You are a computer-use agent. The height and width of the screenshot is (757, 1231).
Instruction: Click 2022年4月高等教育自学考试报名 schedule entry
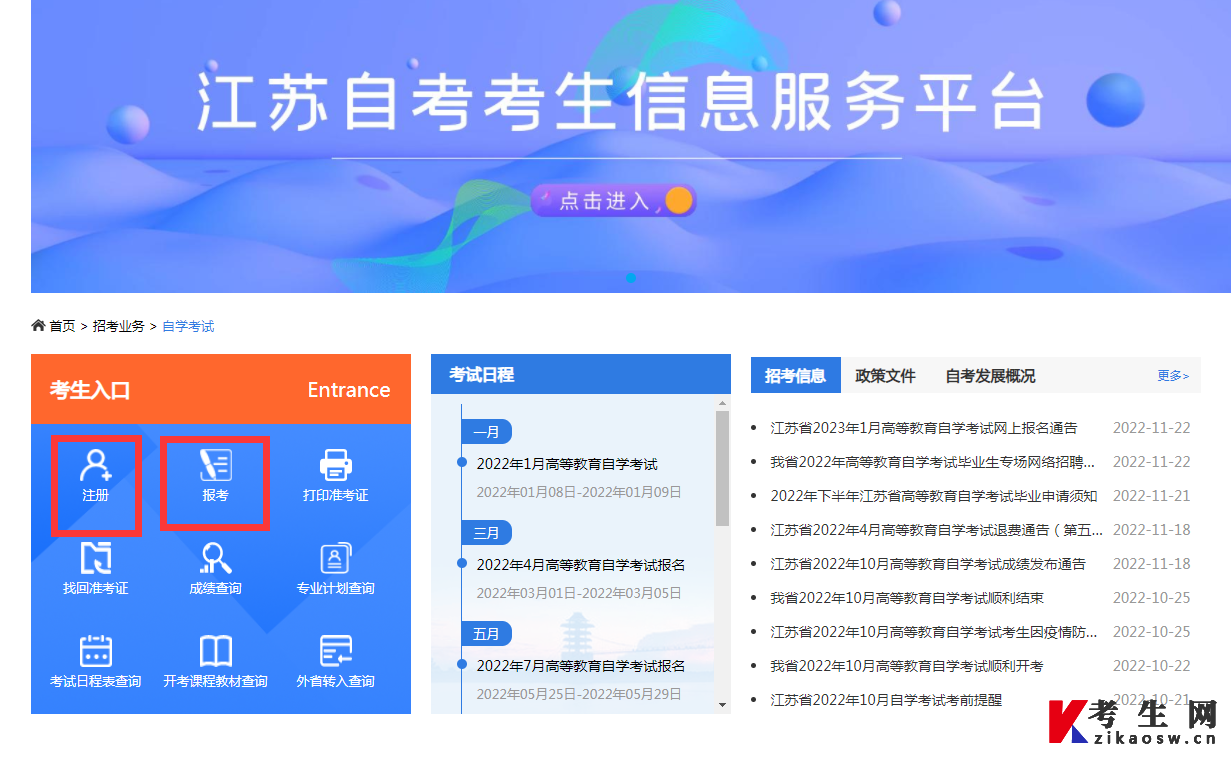581,565
